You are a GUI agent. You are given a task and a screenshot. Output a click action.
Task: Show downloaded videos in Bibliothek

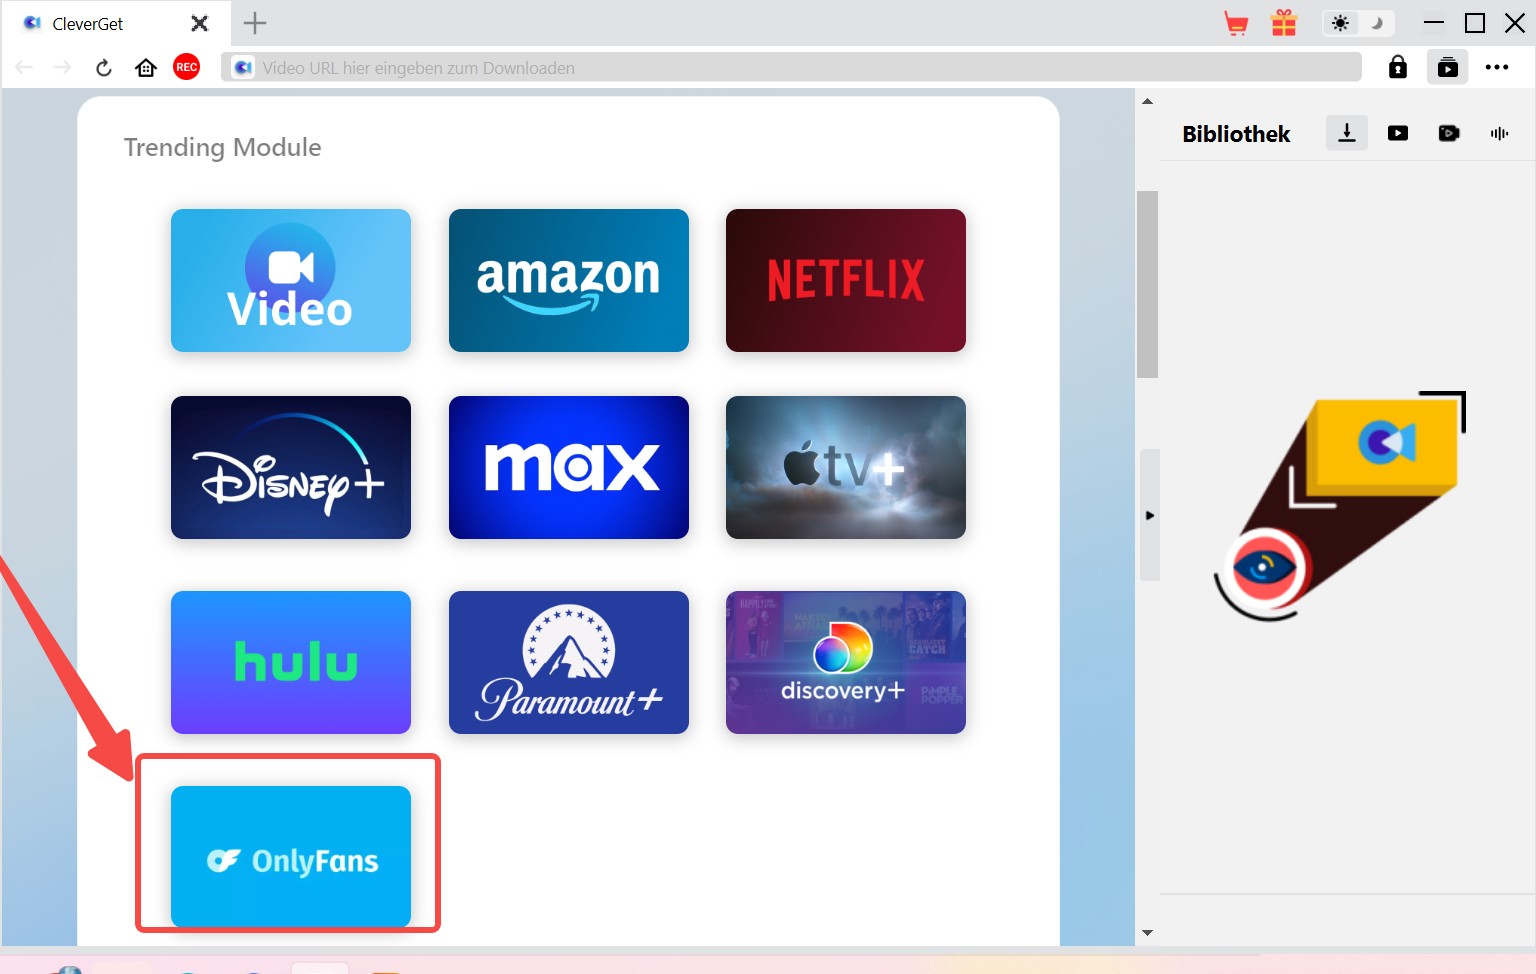[1398, 133]
